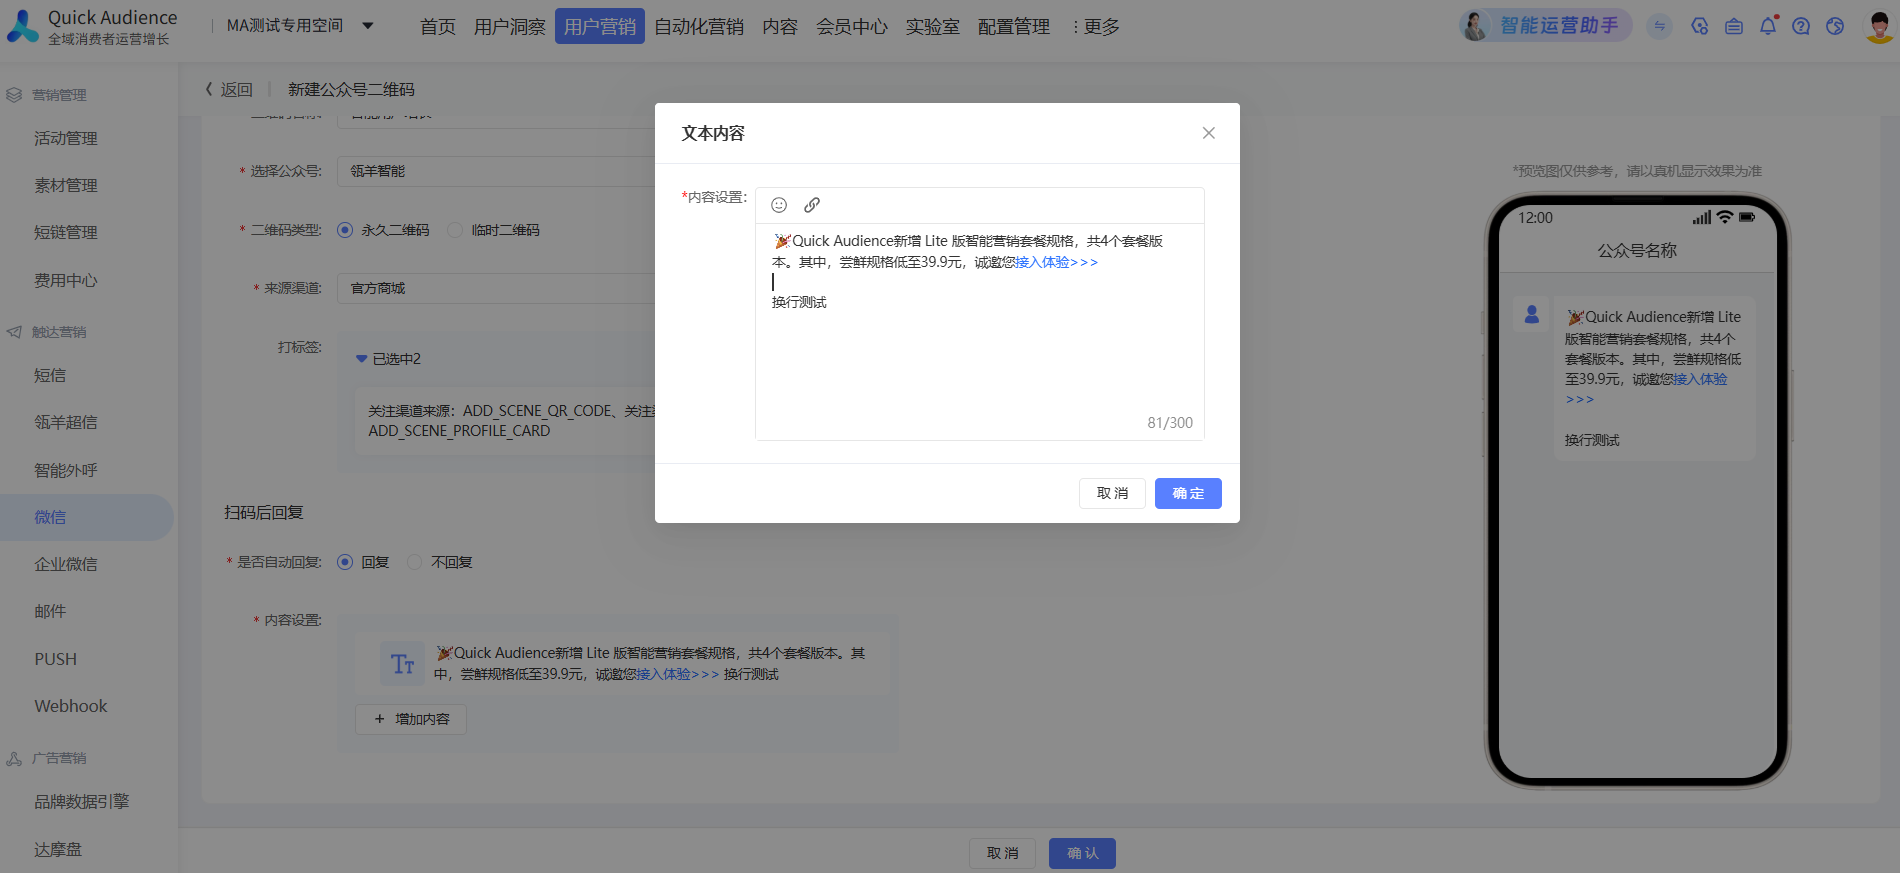
Task: Open the user avatar menu
Action: [1879, 26]
